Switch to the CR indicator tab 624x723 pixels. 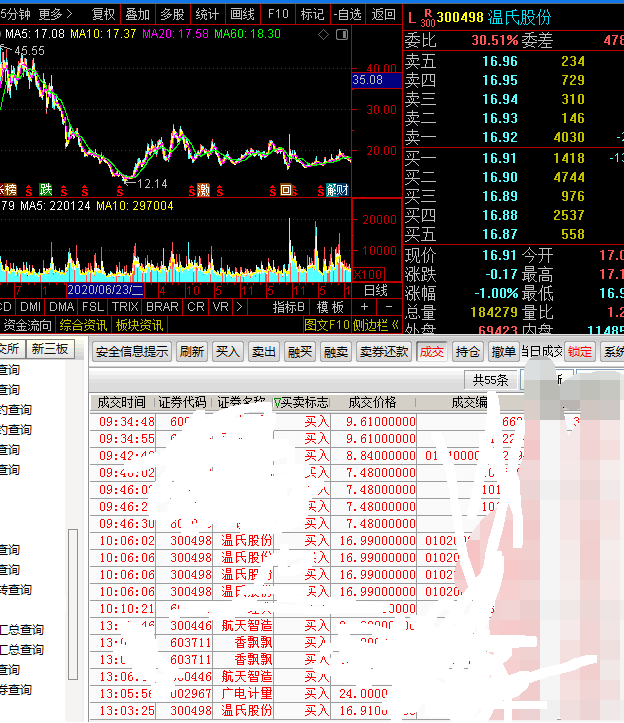(196, 307)
